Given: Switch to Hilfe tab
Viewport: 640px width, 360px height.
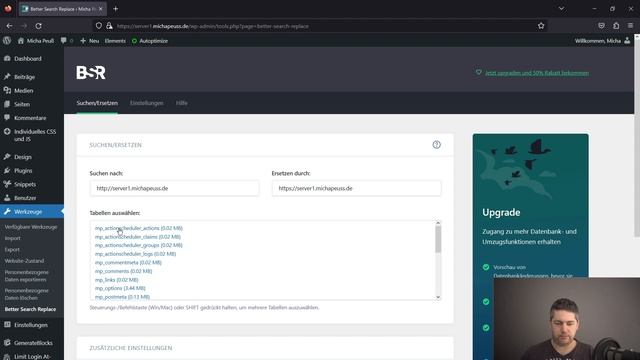Looking at the screenshot, I should (182, 103).
